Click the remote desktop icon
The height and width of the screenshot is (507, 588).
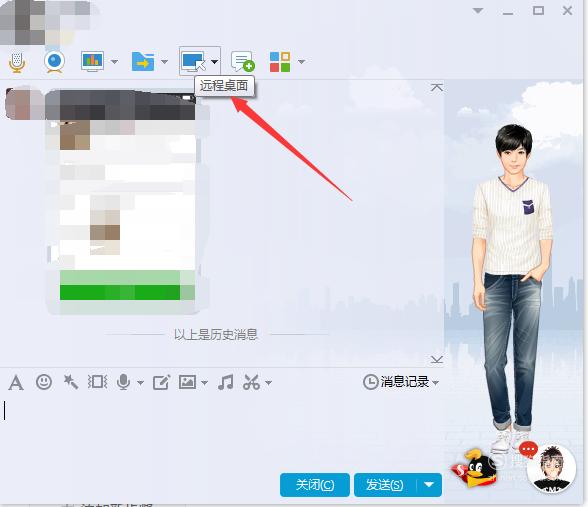click(194, 62)
